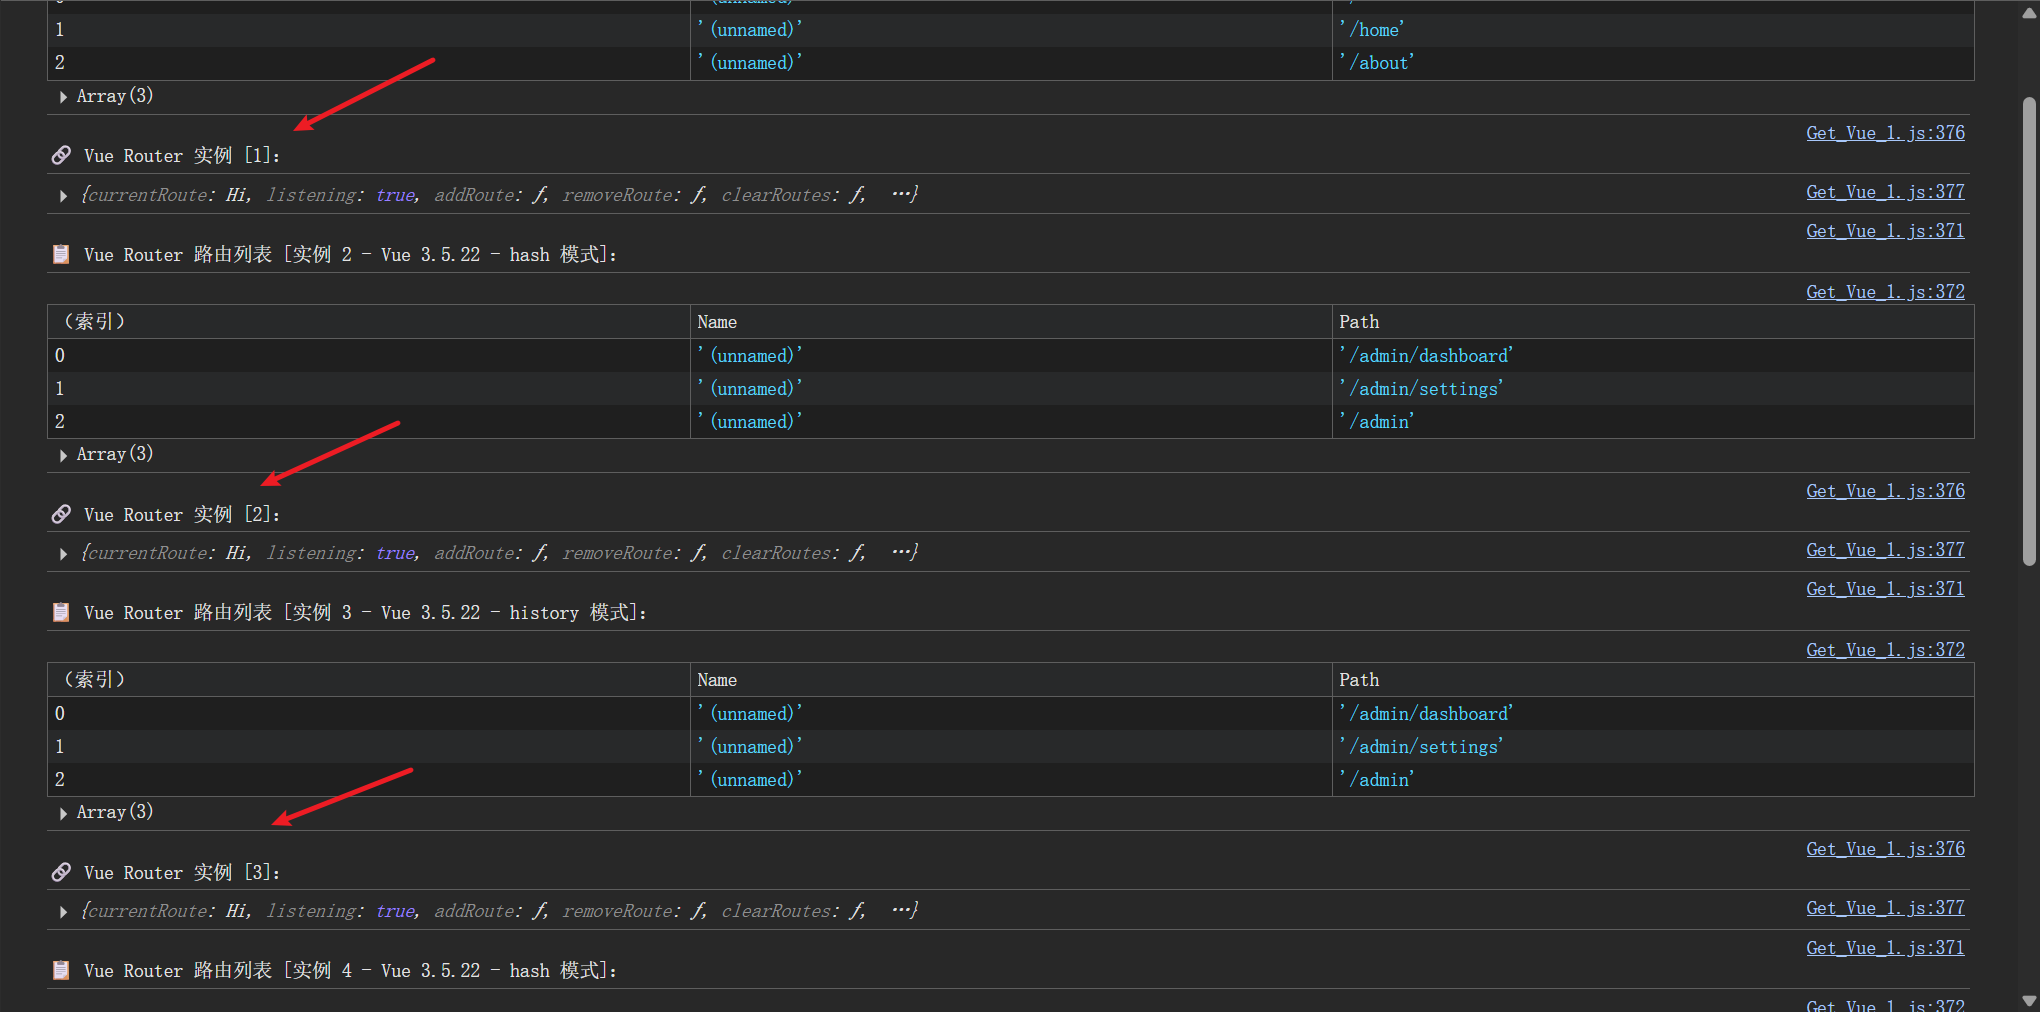Expand the Array(3) under the /home and /about table

[x=64, y=97]
